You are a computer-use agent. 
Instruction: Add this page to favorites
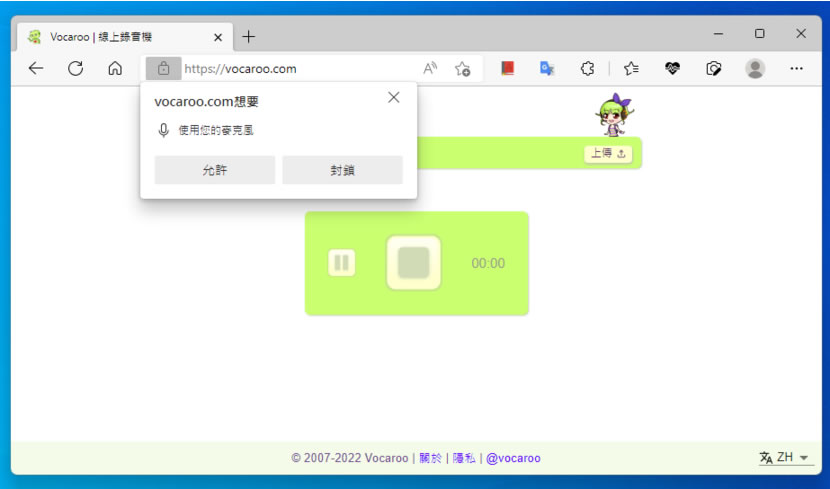pos(463,69)
